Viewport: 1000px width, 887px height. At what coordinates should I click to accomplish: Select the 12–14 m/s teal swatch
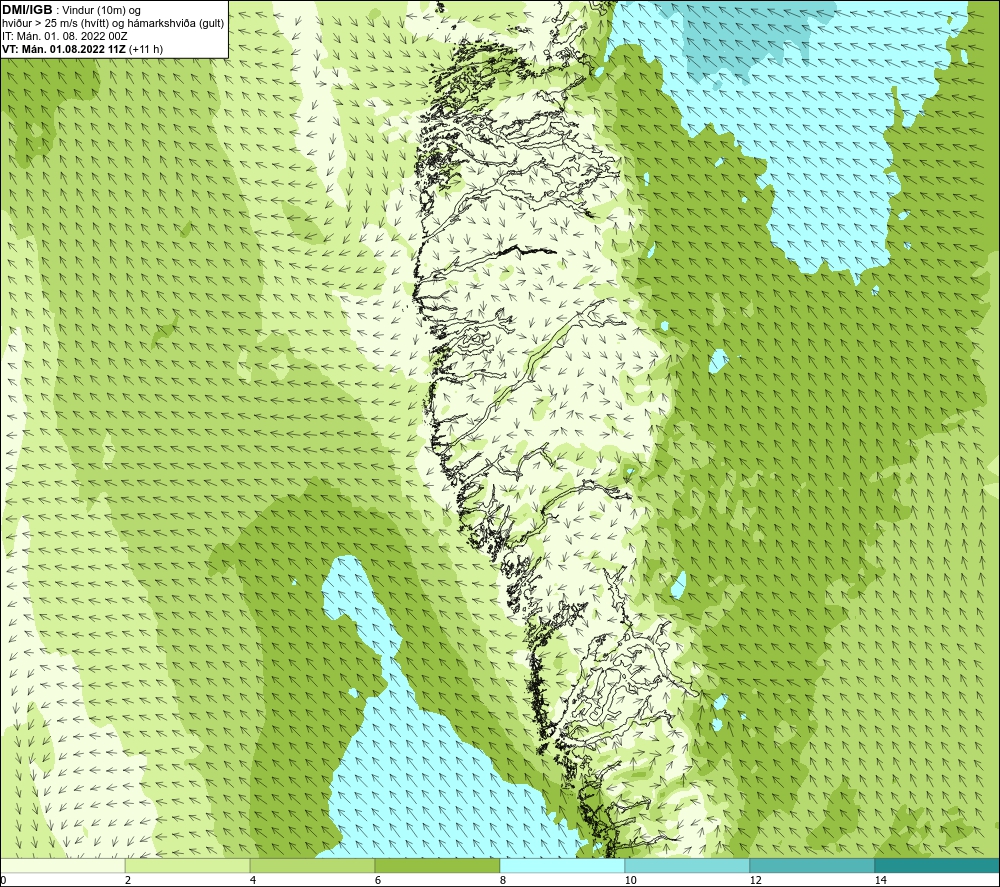pyautogui.click(x=812, y=866)
